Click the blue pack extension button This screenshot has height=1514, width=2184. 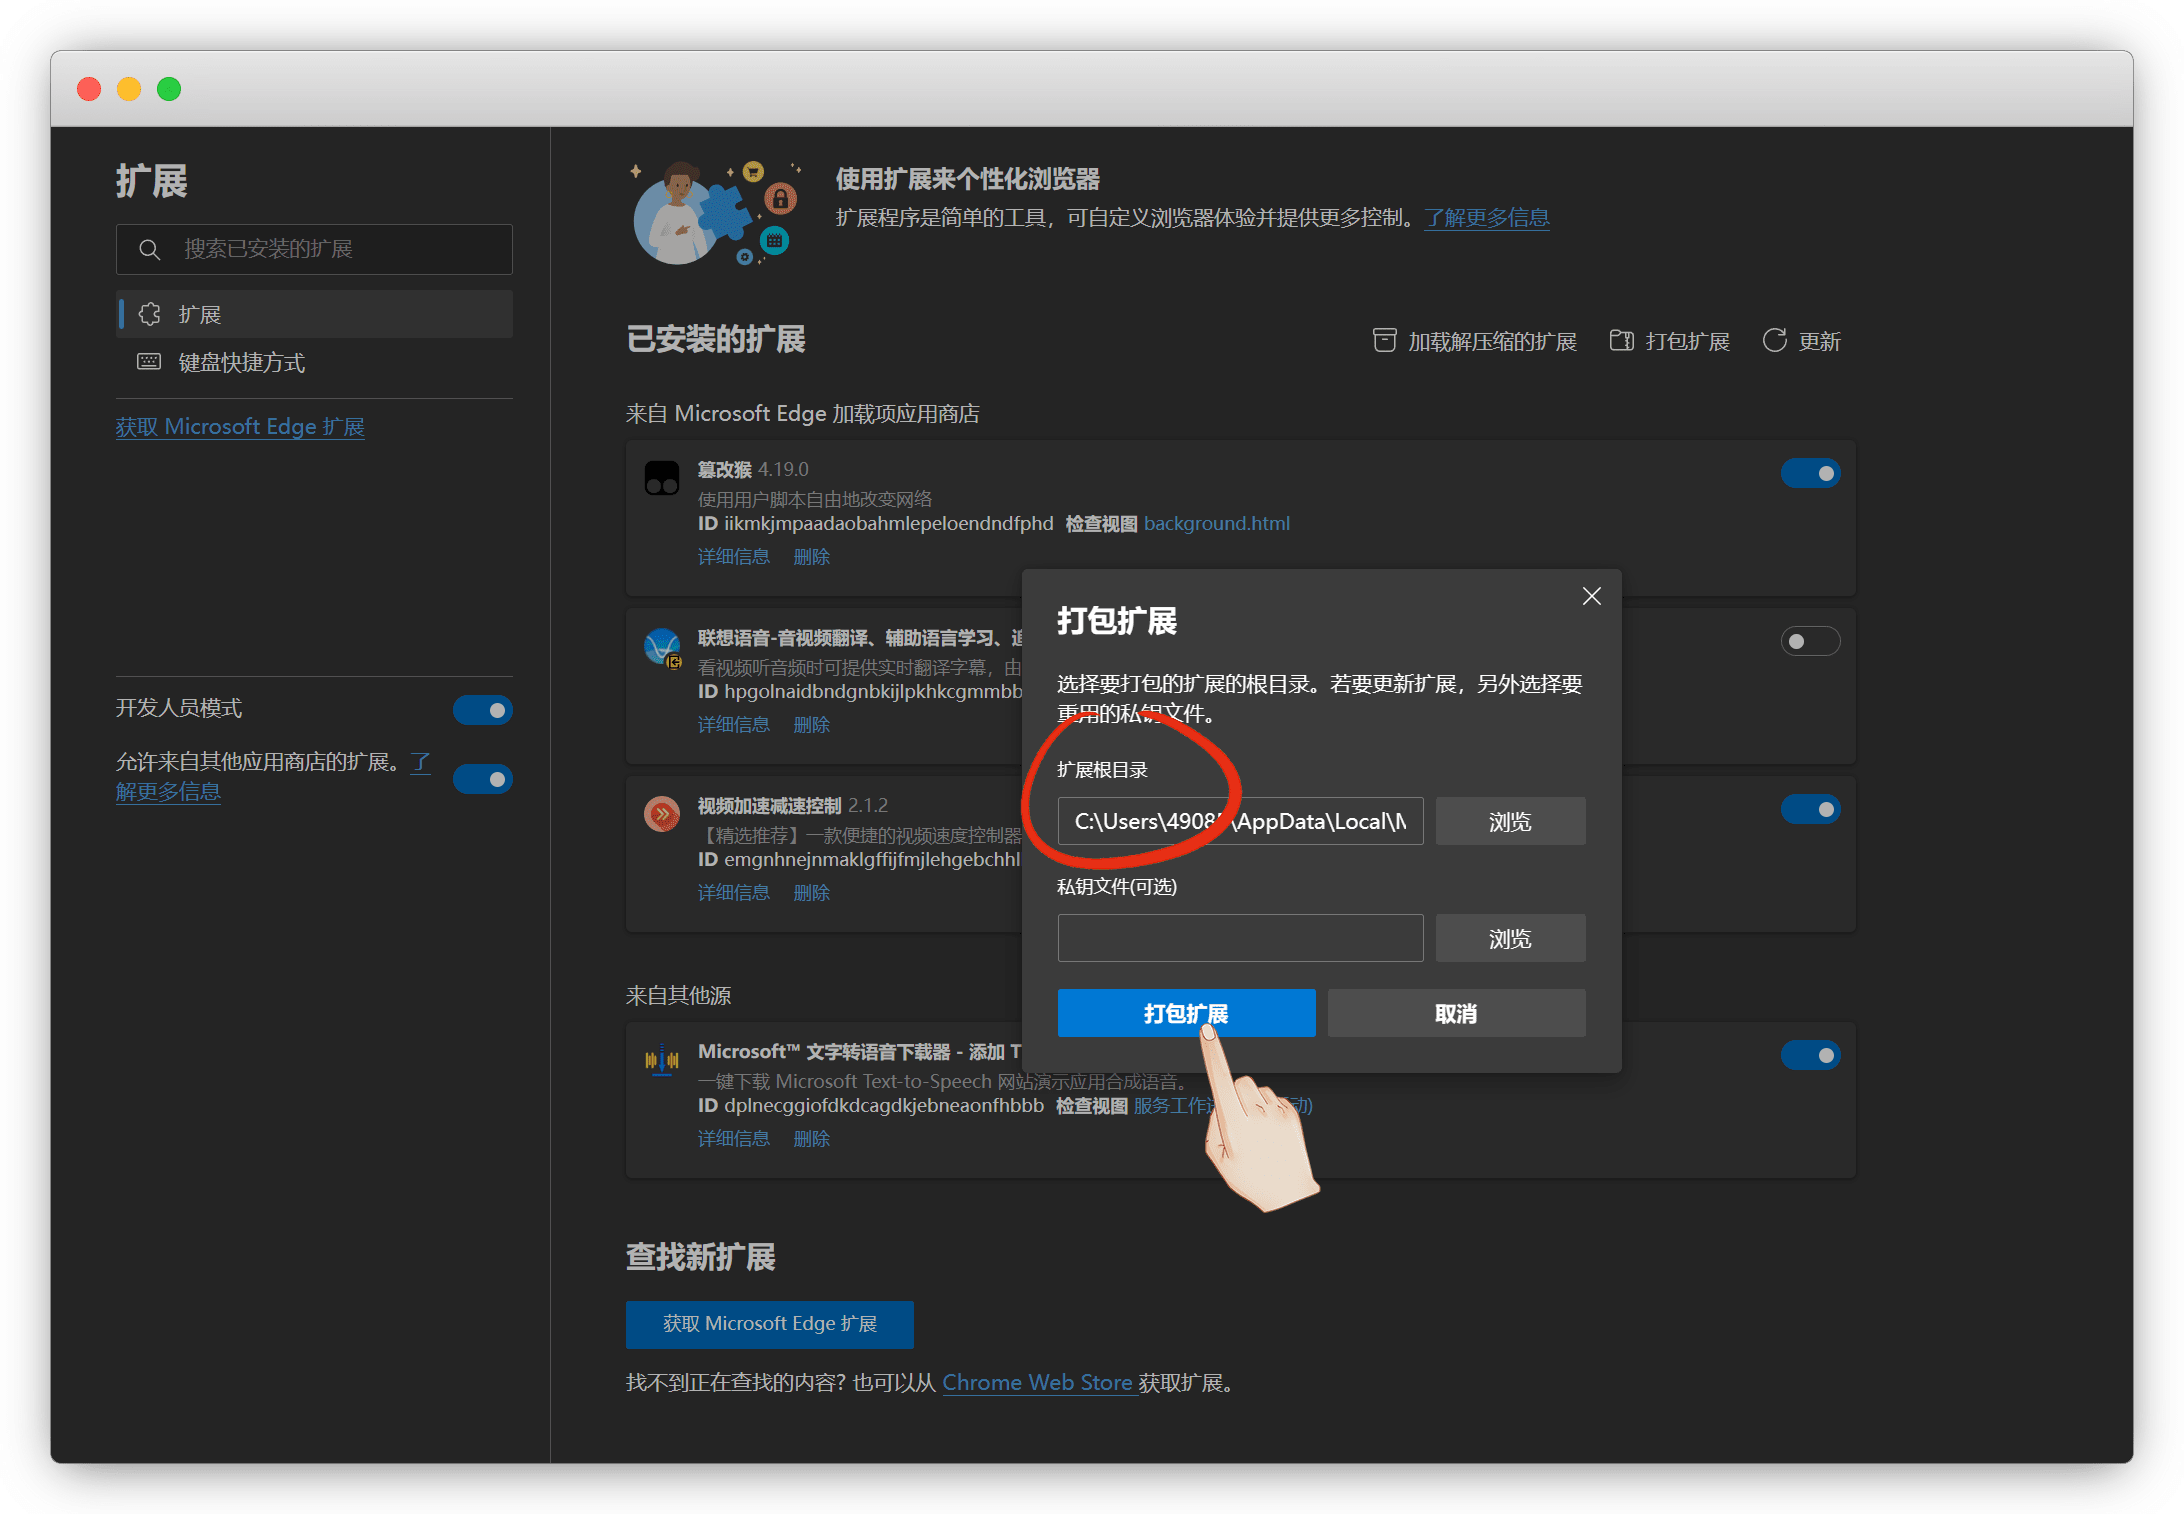(1185, 1013)
